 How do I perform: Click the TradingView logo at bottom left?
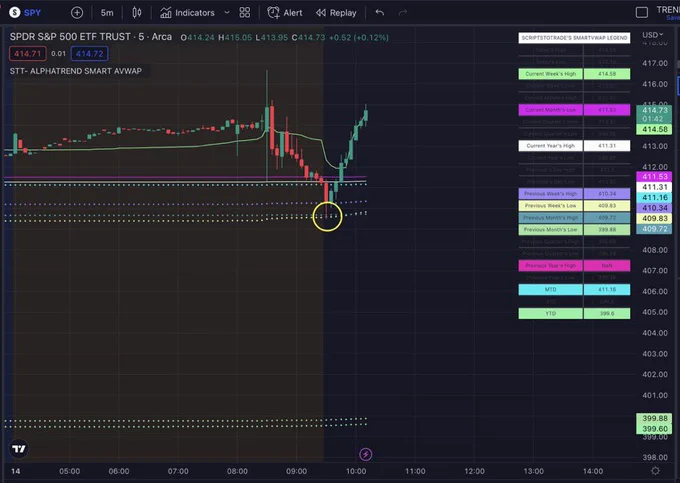pyautogui.click(x=19, y=449)
